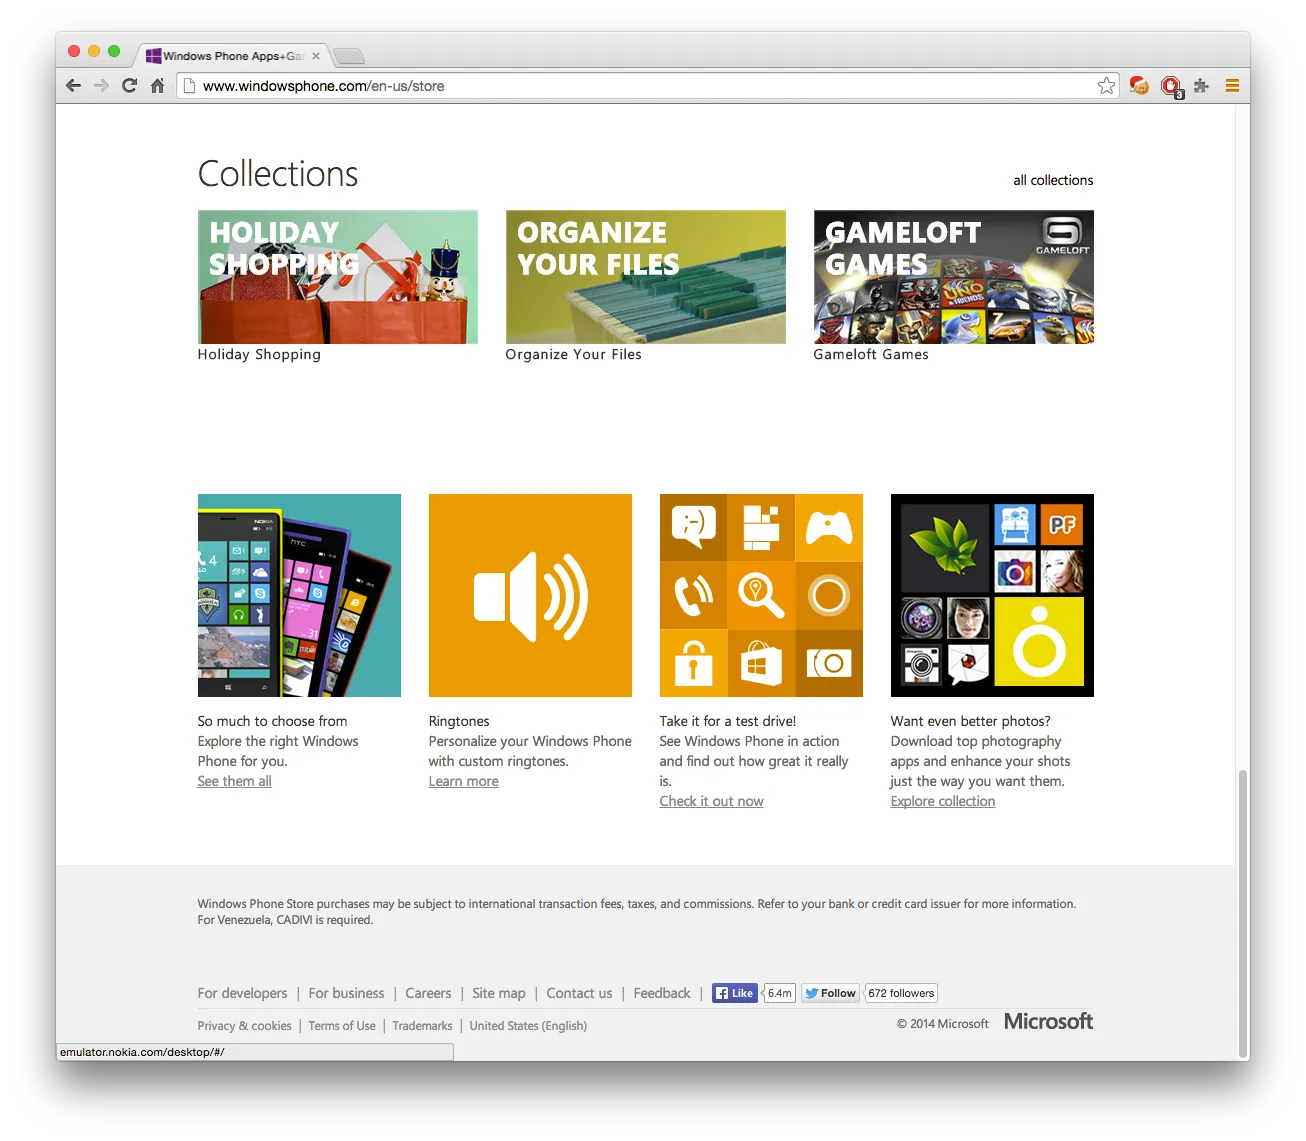Click the Holiday Shopping caption text
This screenshot has width=1306, height=1141.
[259, 354]
